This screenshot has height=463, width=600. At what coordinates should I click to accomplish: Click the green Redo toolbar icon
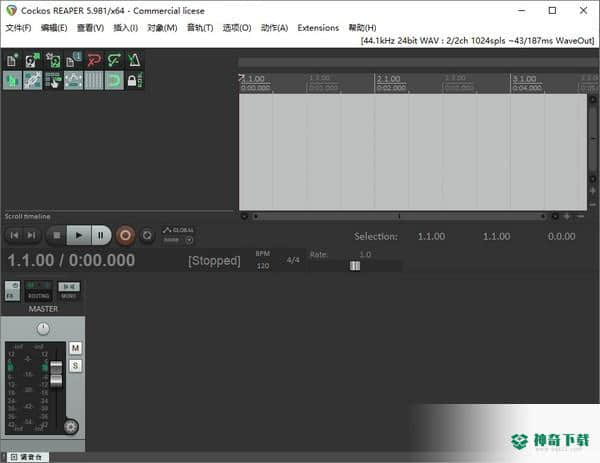point(114,60)
